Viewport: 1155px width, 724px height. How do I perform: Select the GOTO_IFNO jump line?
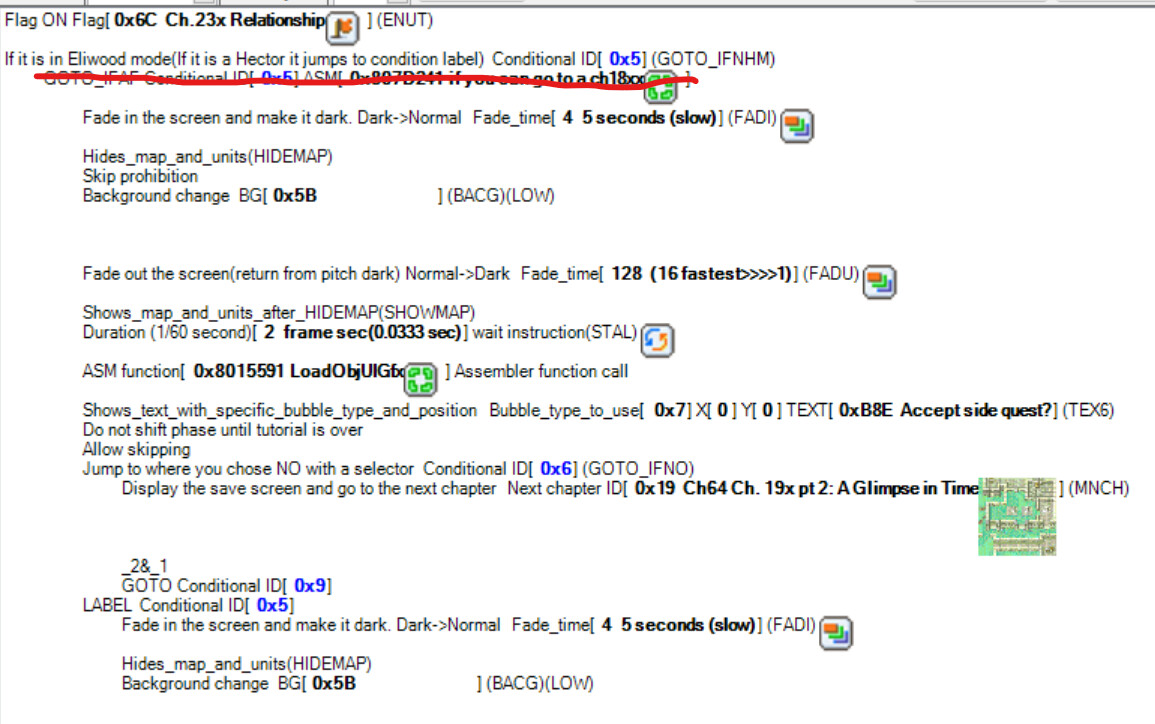(388, 469)
